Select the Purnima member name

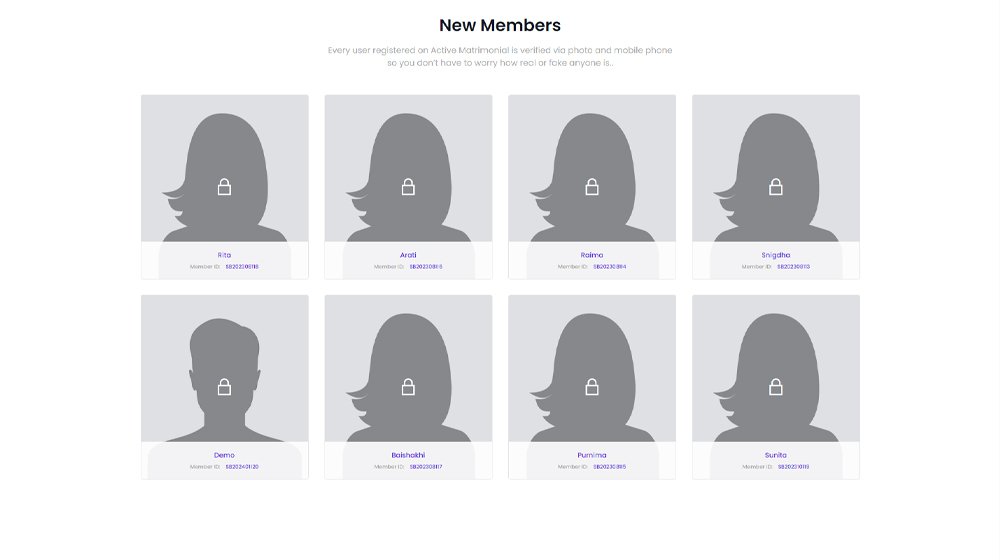click(592, 455)
